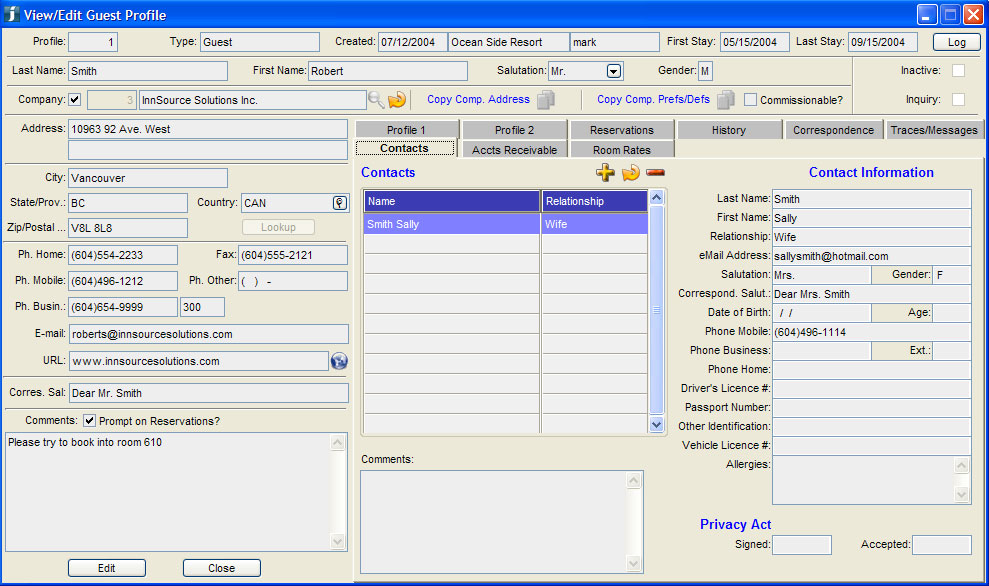Click the company search magnifier icon
Screen dimensions: 989x586
pos(376,100)
